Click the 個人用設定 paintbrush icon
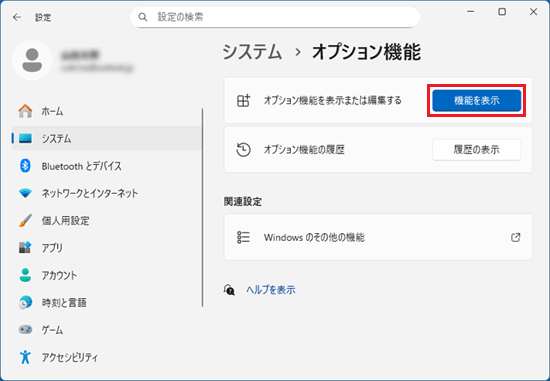Viewport: 550px width, 381px height. pos(25,220)
